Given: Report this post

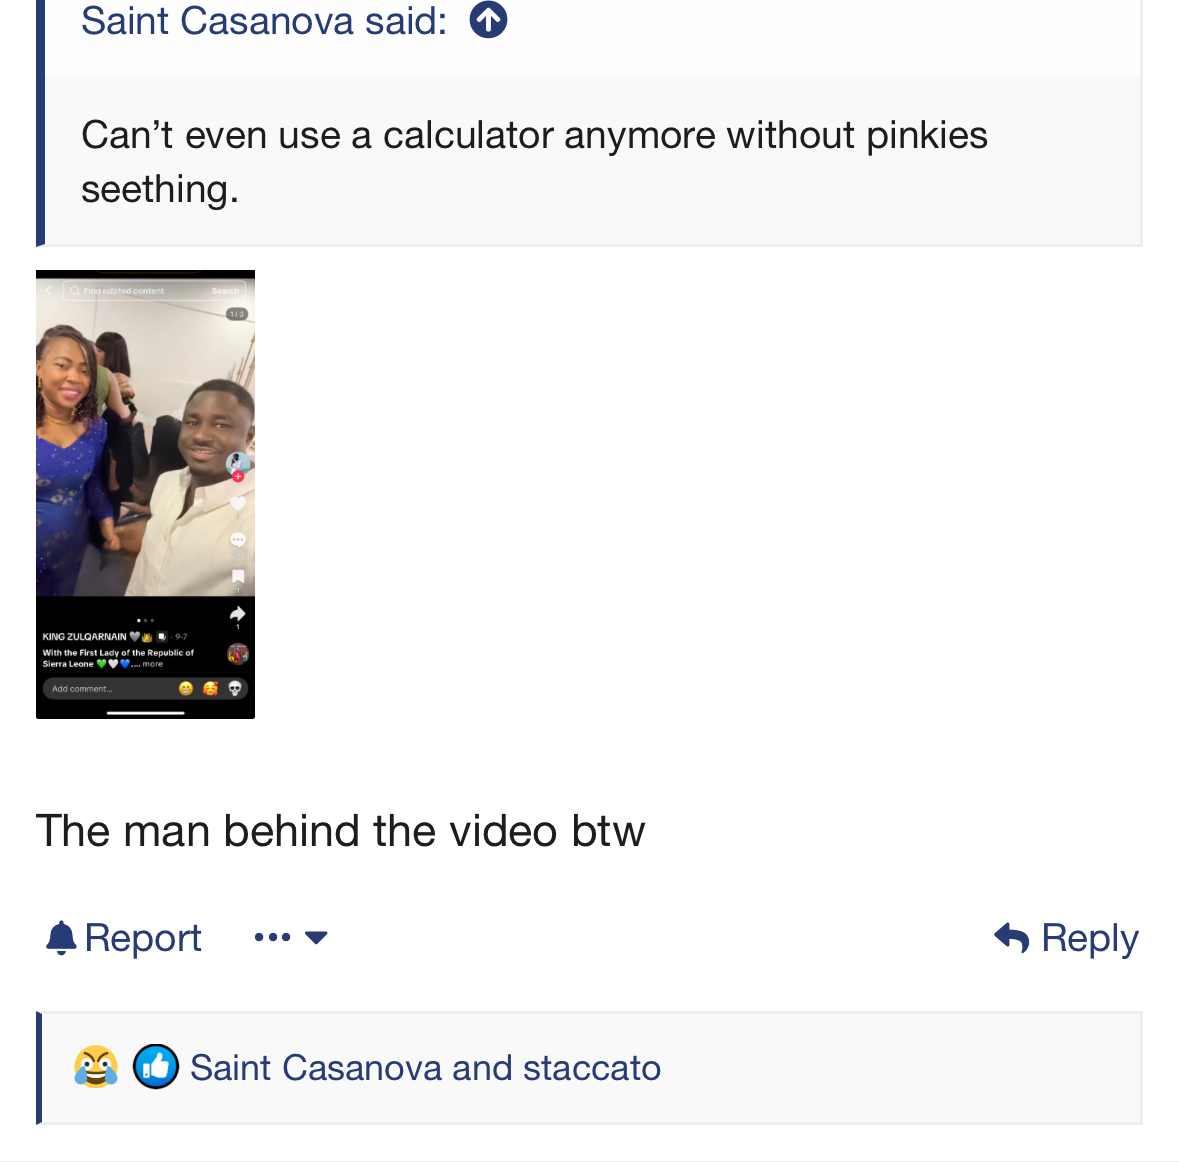Looking at the screenshot, I should (x=124, y=938).
